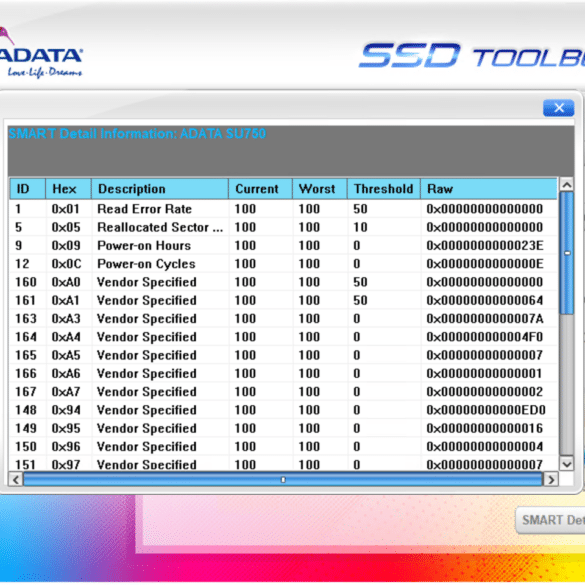Click ID cell 167

tap(26, 392)
